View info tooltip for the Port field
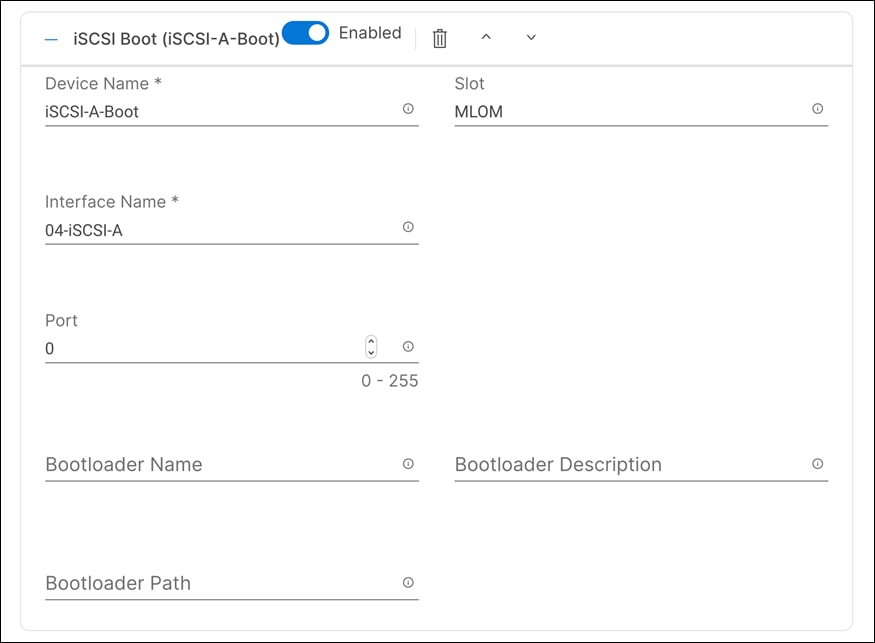 point(408,346)
